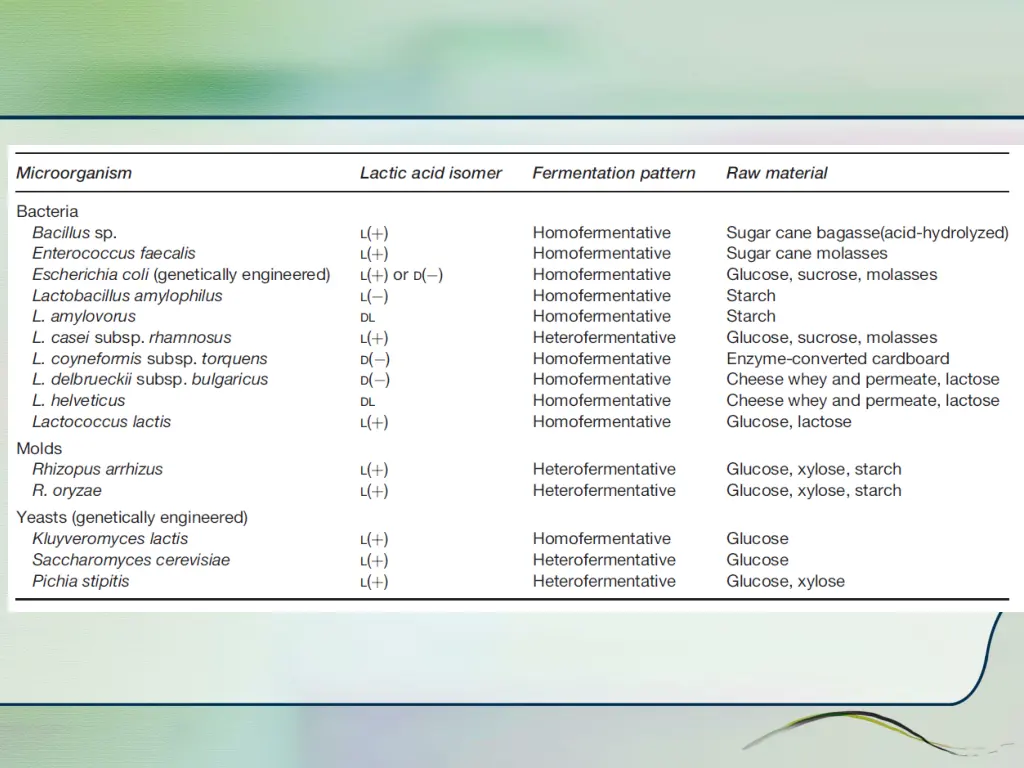Select the "Yeasts (genetically engineered)" group heading

pos(132,518)
